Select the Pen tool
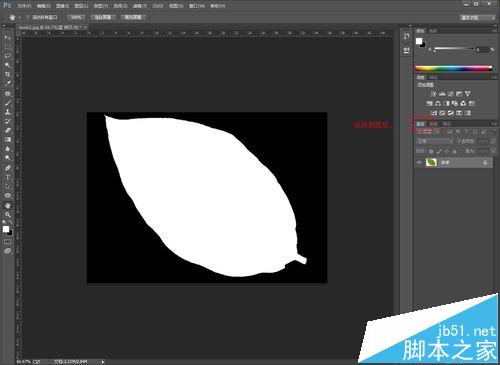The width and height of the screenshot is (500, 365). [x=7, y=168]
